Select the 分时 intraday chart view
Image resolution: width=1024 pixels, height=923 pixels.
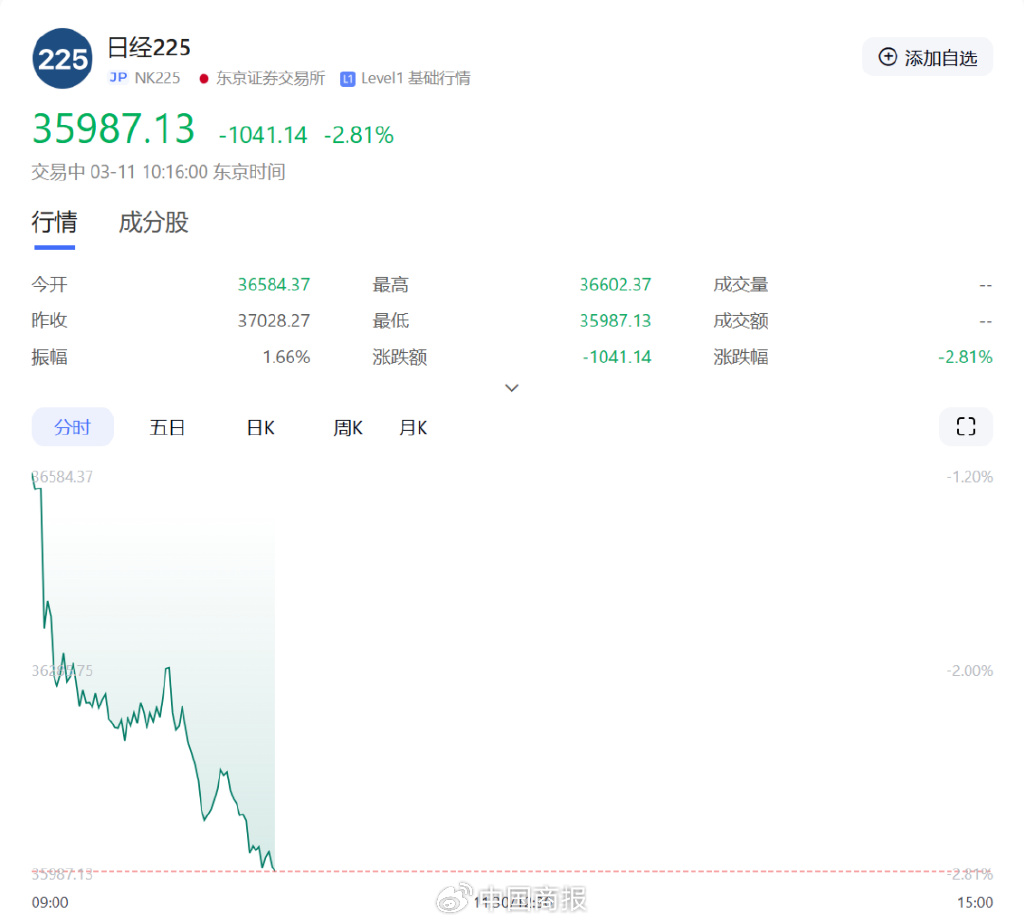coord(72,427)
